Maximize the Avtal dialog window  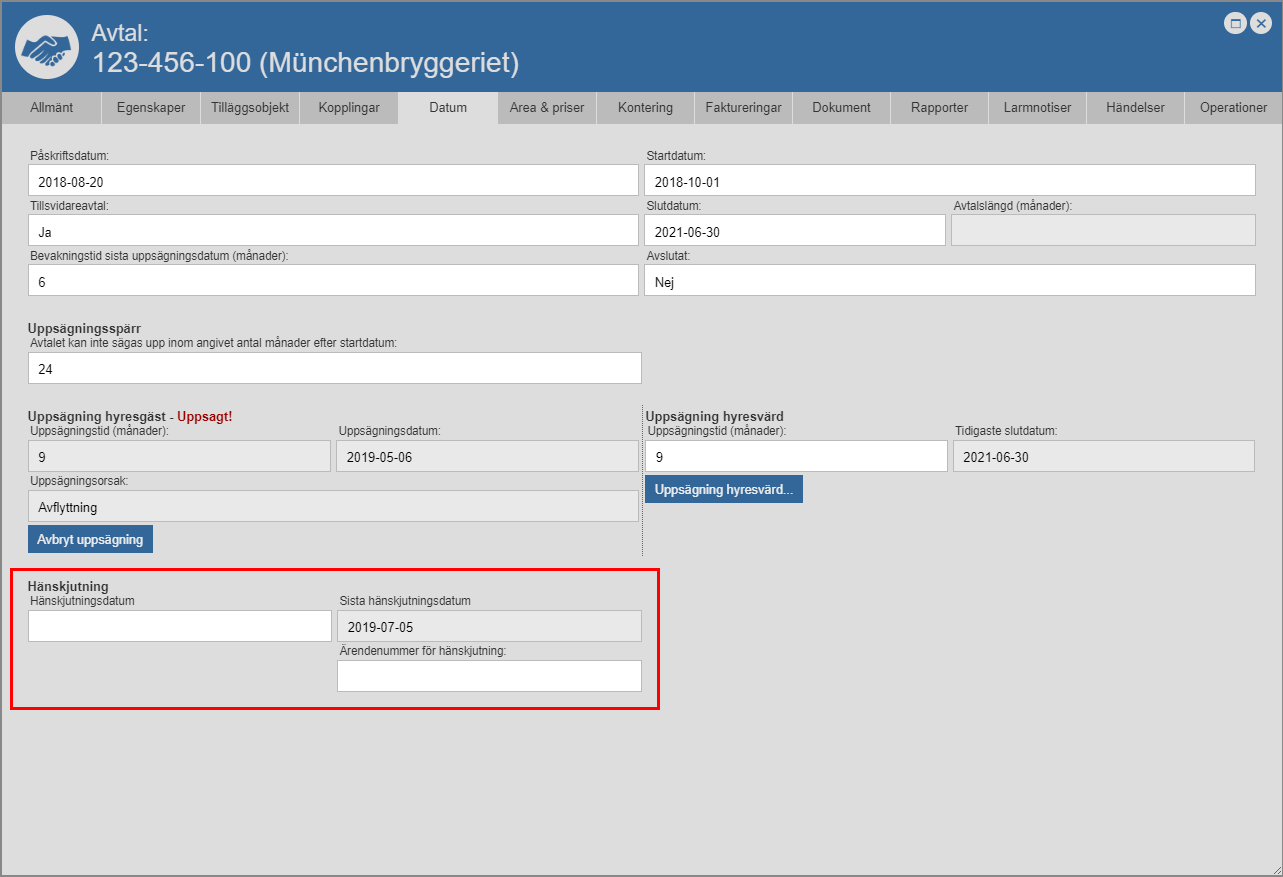[1236, 24]
